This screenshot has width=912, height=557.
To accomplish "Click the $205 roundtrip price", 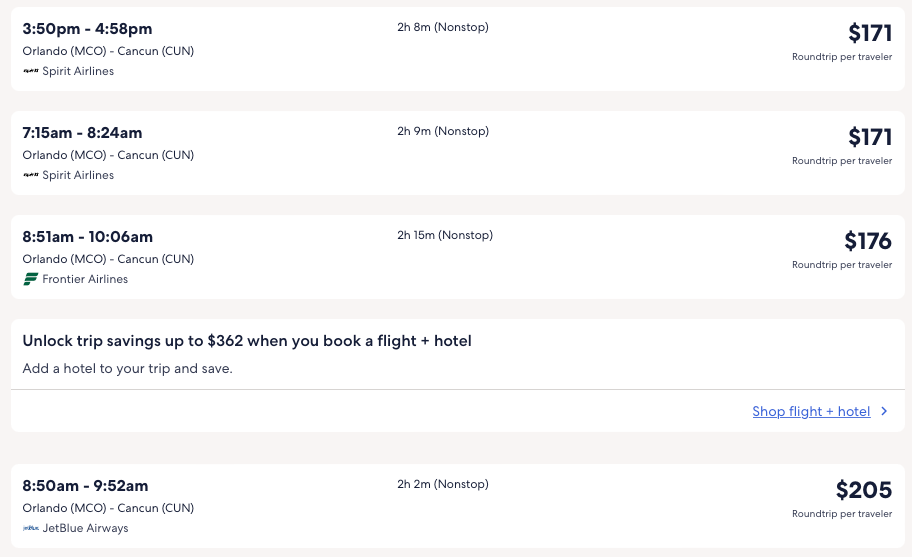I will 863,490.
